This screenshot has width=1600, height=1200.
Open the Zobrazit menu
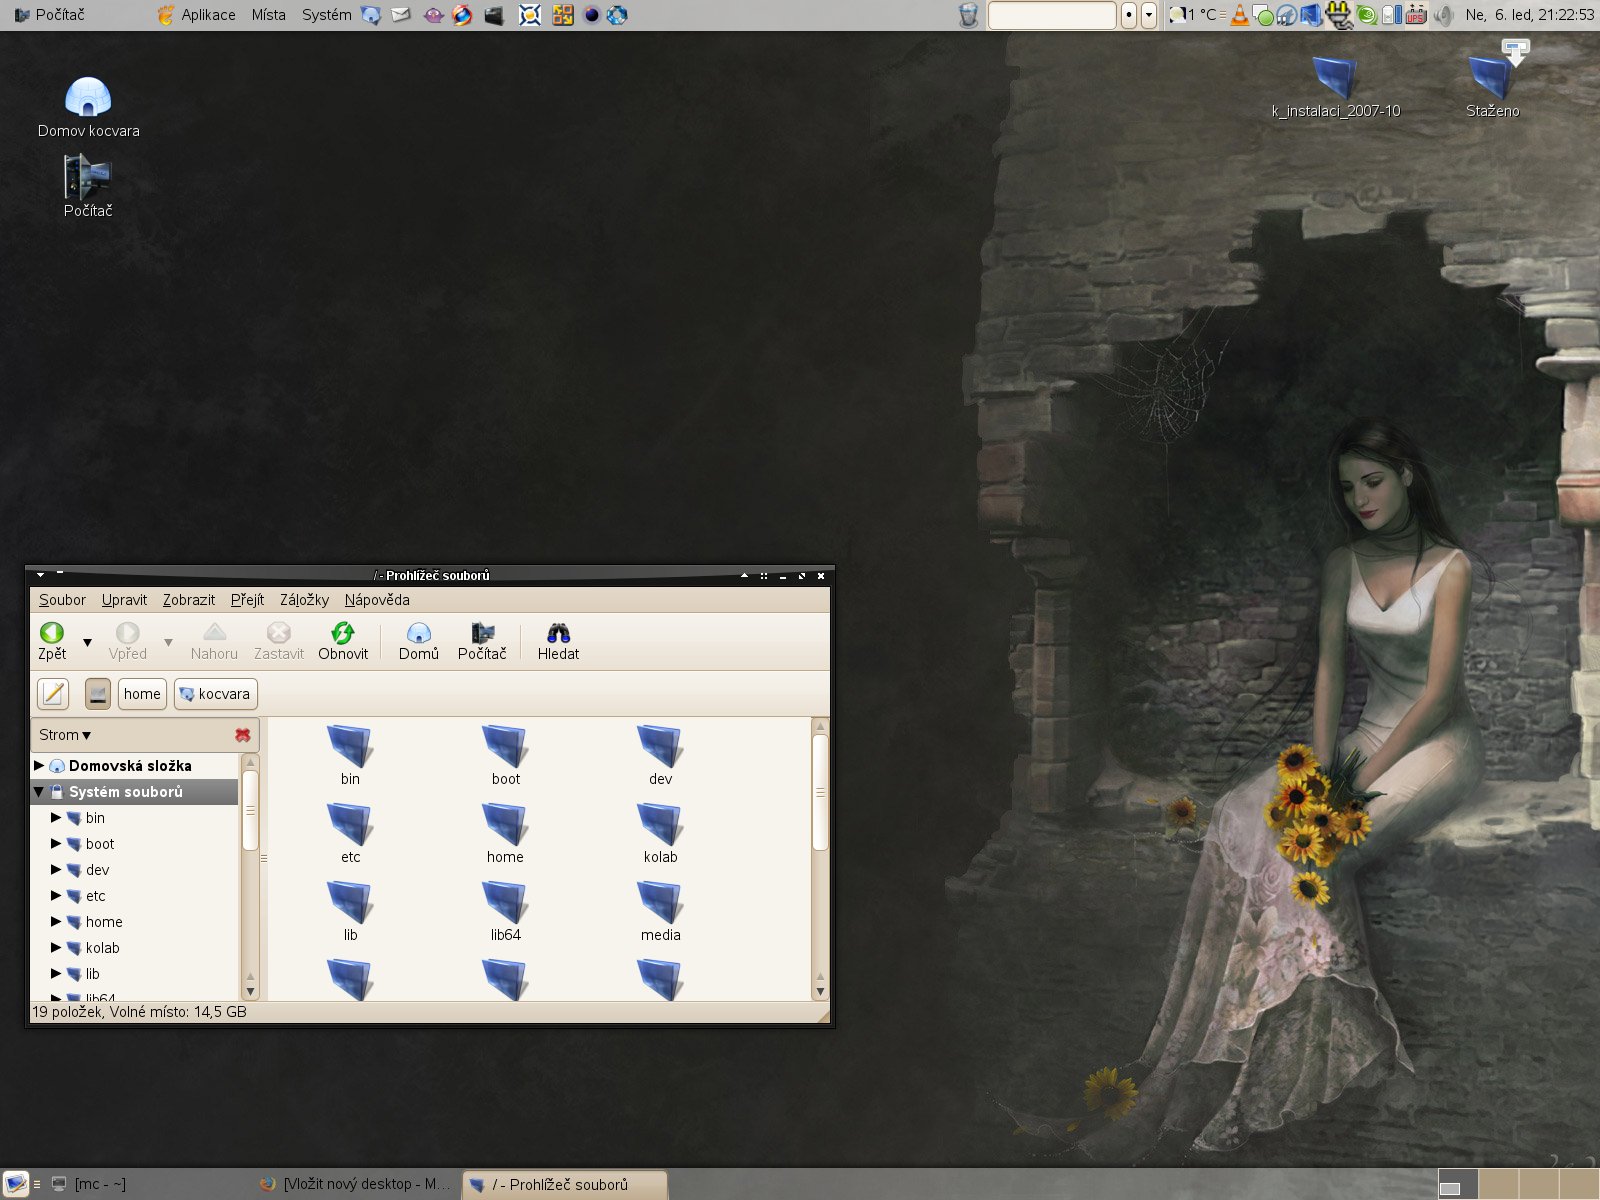tap(189, 600)
